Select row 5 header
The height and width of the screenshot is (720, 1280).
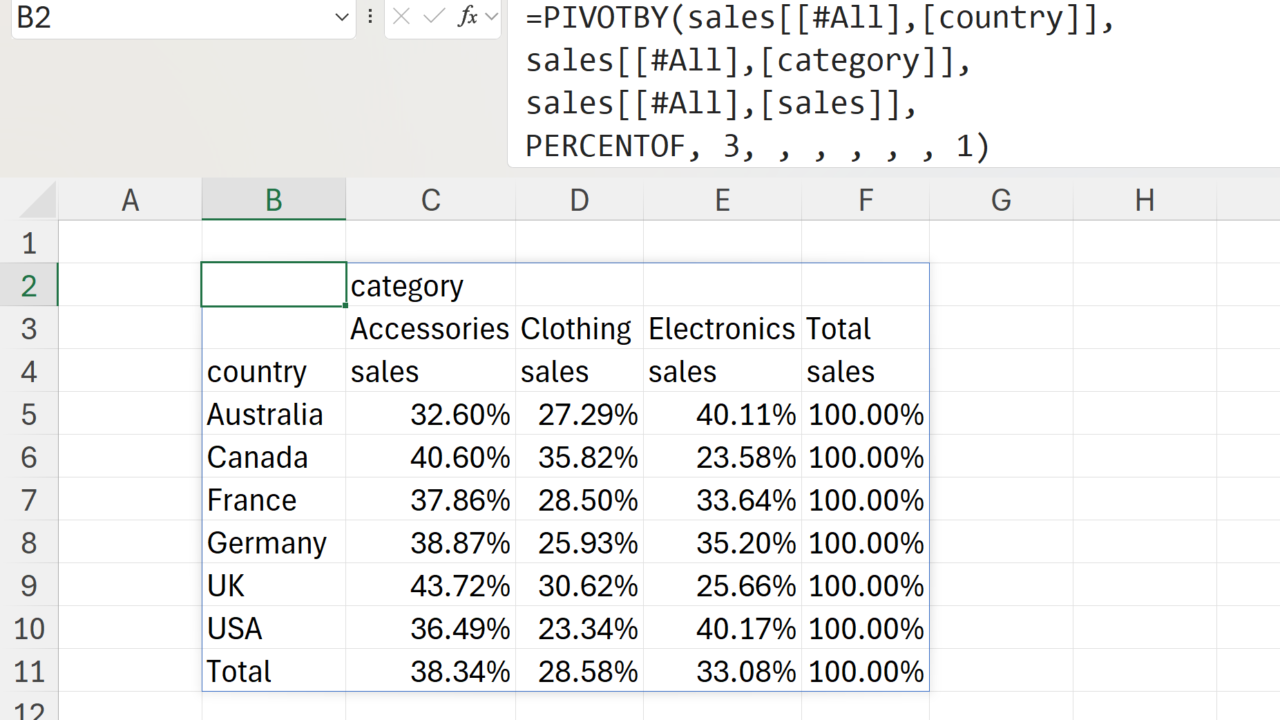pyautogui.click(x=28, y=414)
